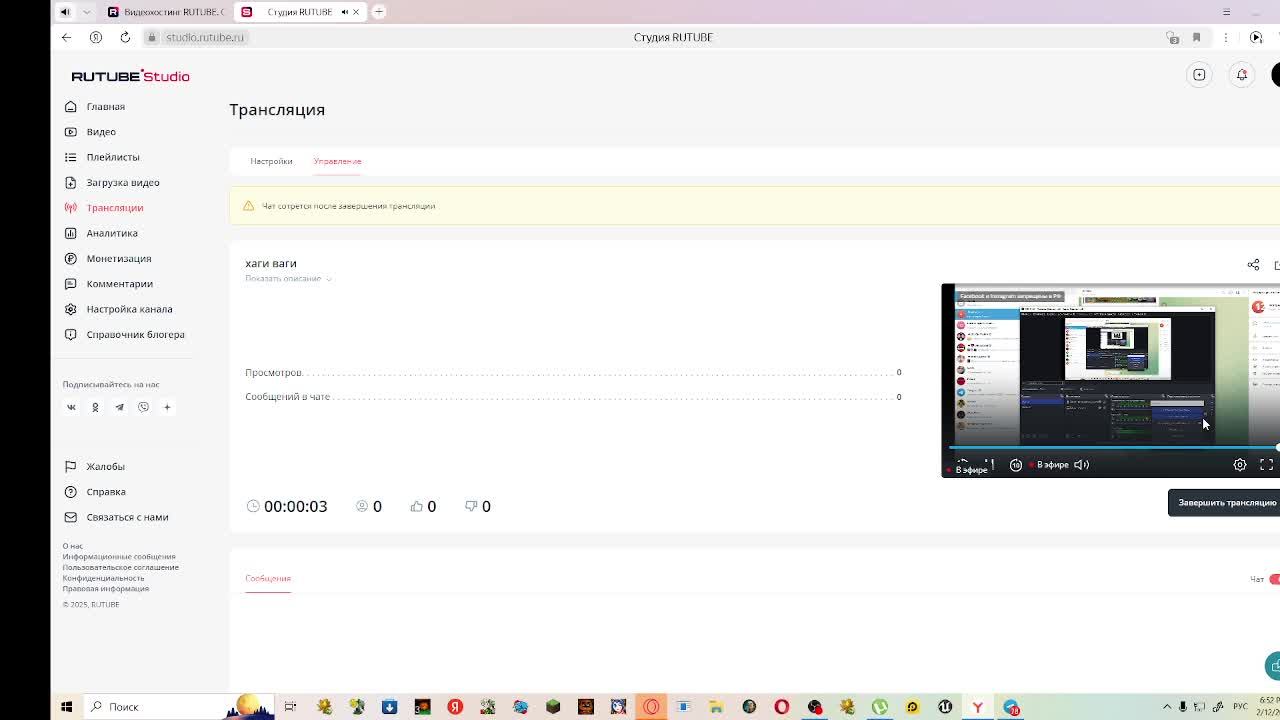This screenshot has width=1280, height=720.
Task: Open Правовая информация footer link
Action: [x=106, y=588]
